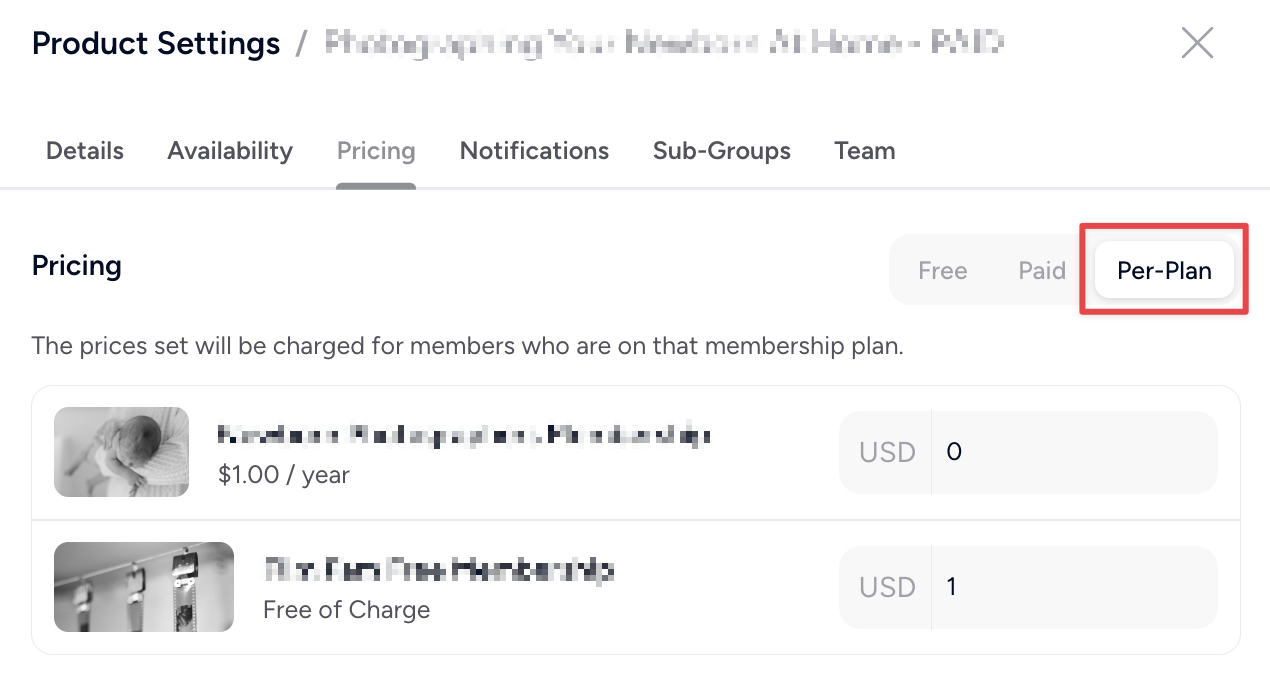Click the blurred product name in the header

click(x=665, y=43)
